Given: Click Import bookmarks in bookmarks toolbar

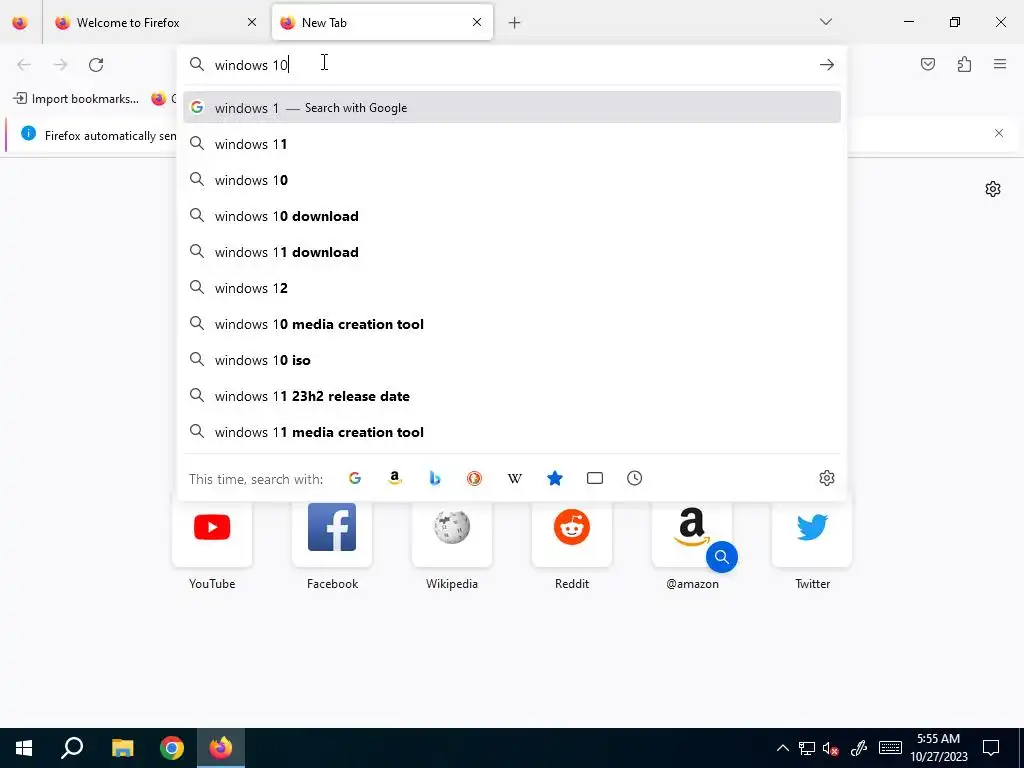Looking at the screenshot, I should (76, 99).
